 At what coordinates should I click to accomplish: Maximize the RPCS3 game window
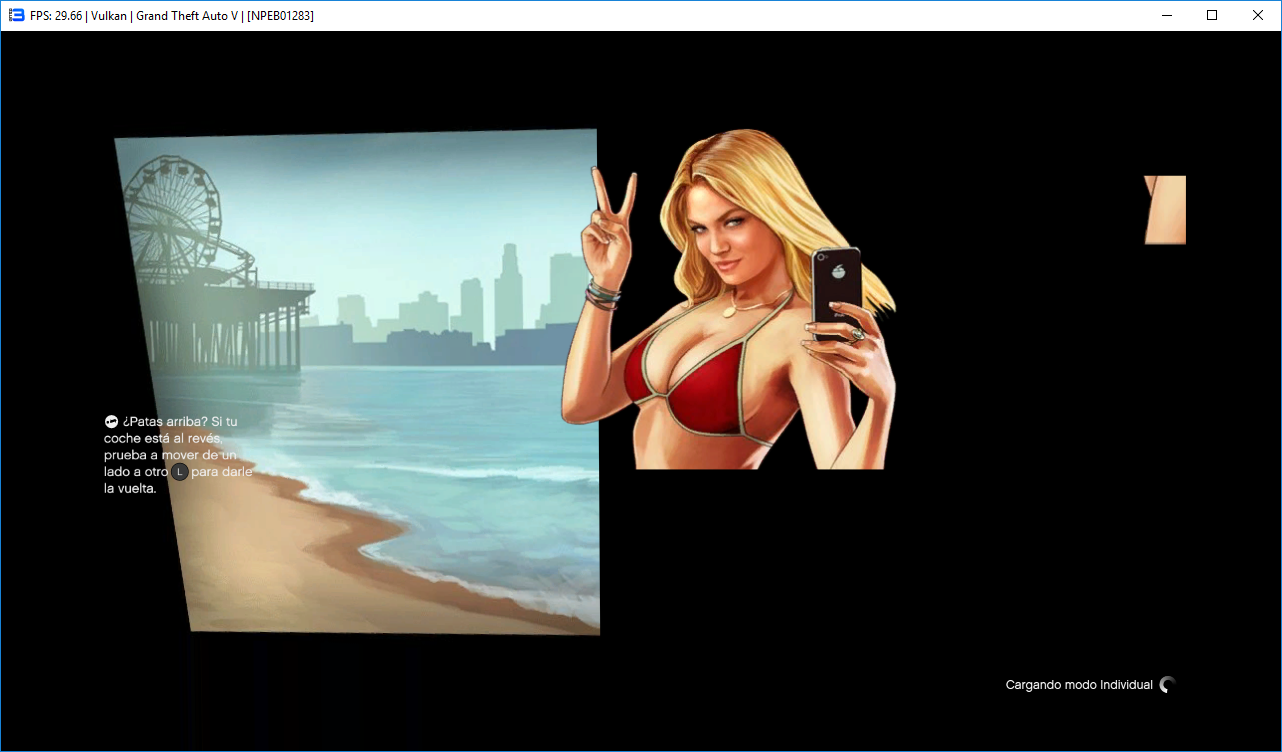(x=1212, y=15)
